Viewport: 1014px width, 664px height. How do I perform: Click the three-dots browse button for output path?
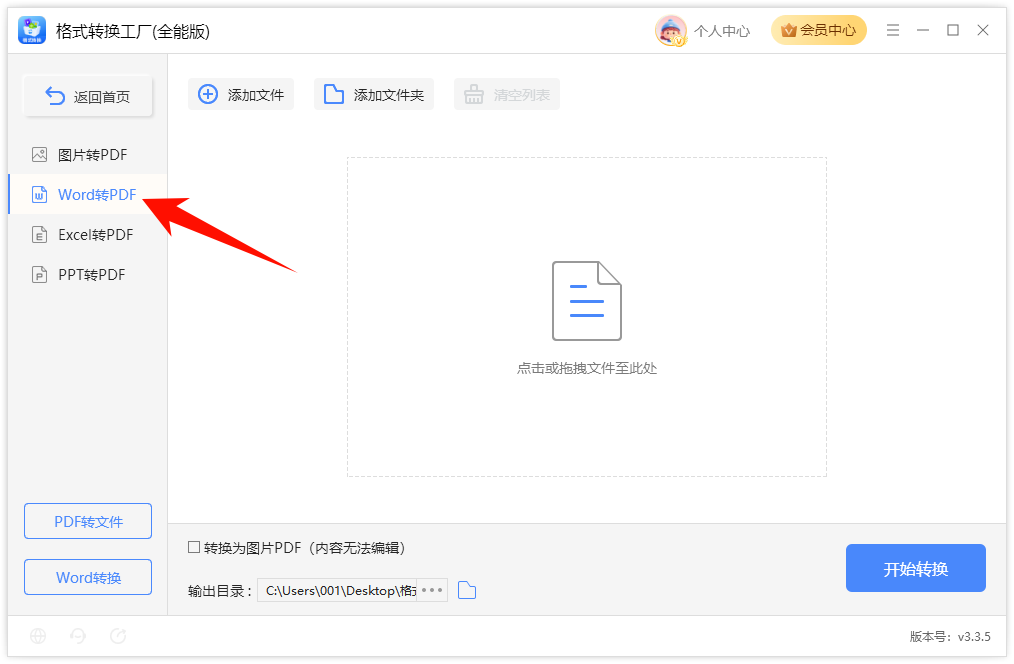point(432,590)
